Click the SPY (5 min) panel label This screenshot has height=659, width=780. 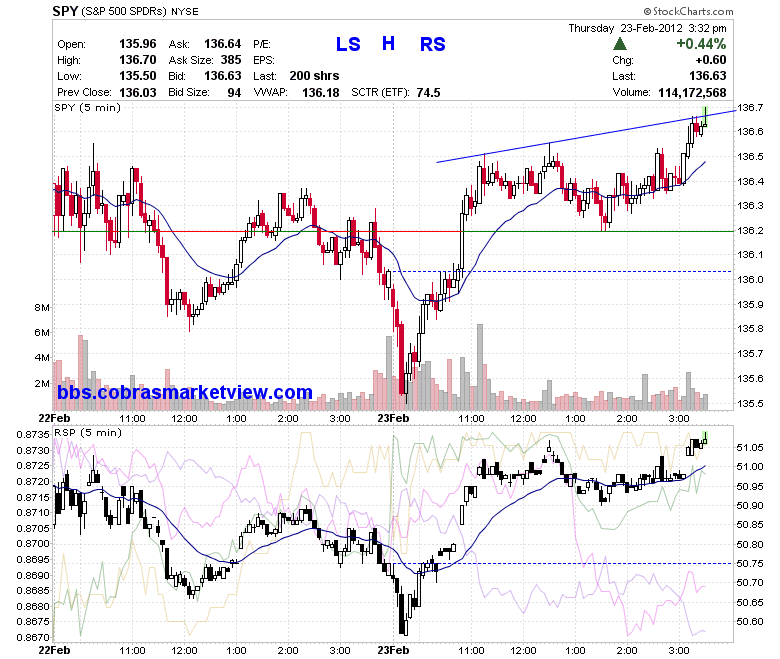point(88,108)
